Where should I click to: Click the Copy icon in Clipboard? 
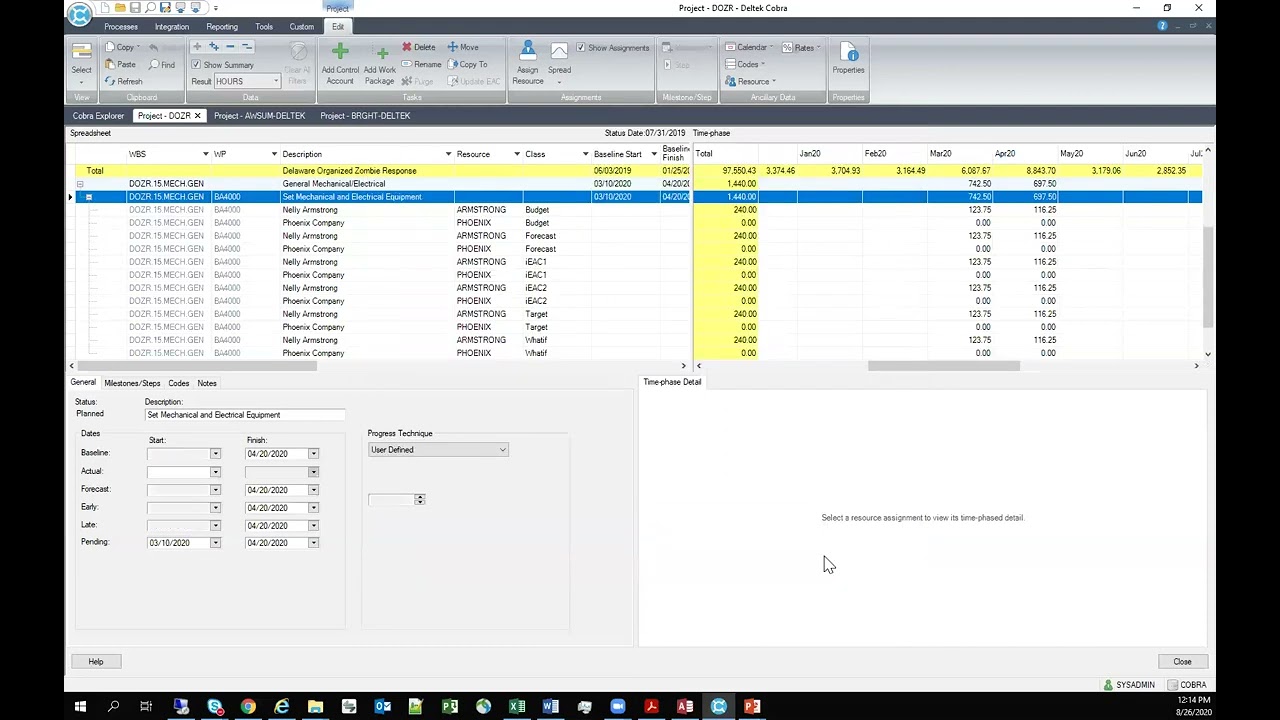[110, 47]
